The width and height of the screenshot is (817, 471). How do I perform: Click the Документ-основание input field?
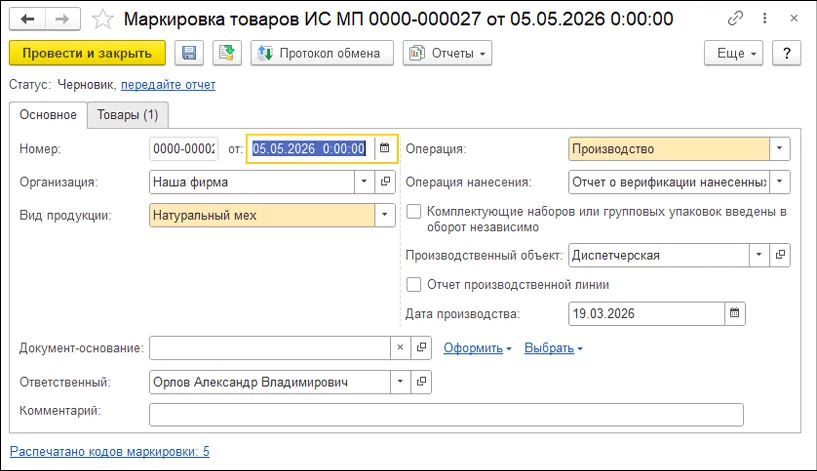[x=270, y=348]
